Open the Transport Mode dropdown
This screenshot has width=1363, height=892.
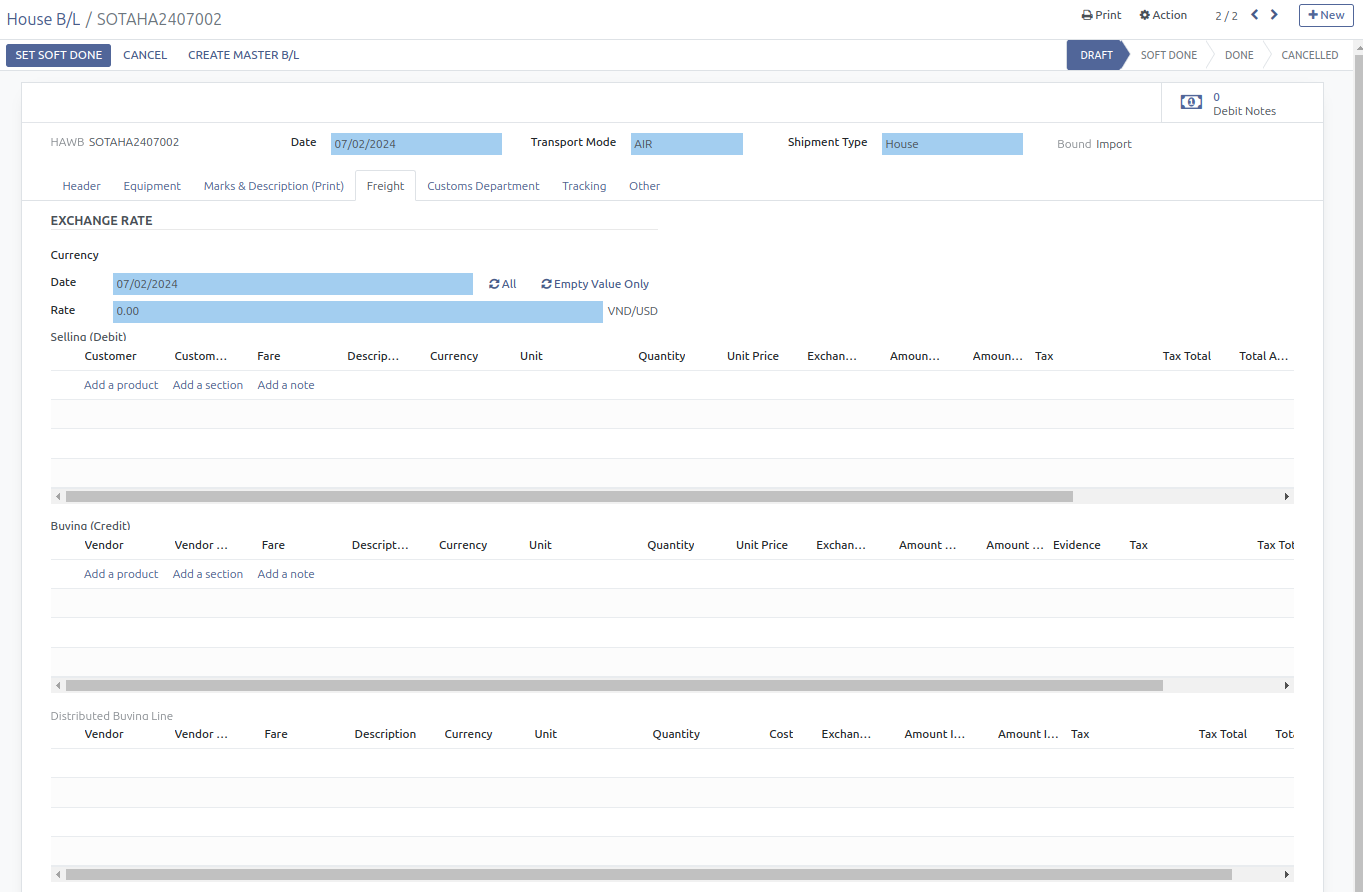click(686, 144)
